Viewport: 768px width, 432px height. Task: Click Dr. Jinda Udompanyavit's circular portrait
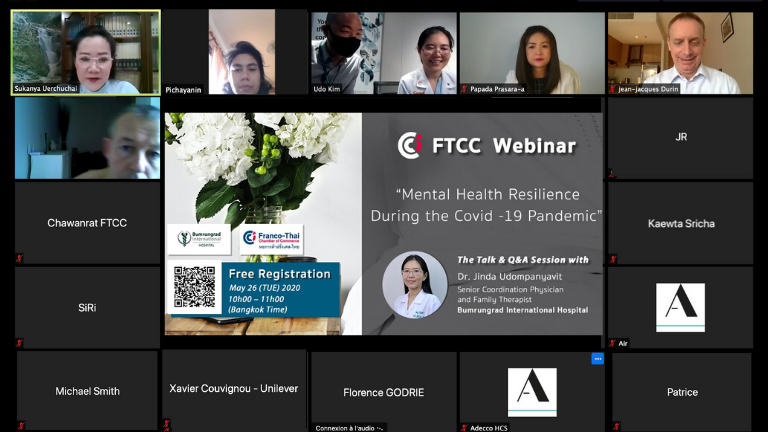pos(414,284)
